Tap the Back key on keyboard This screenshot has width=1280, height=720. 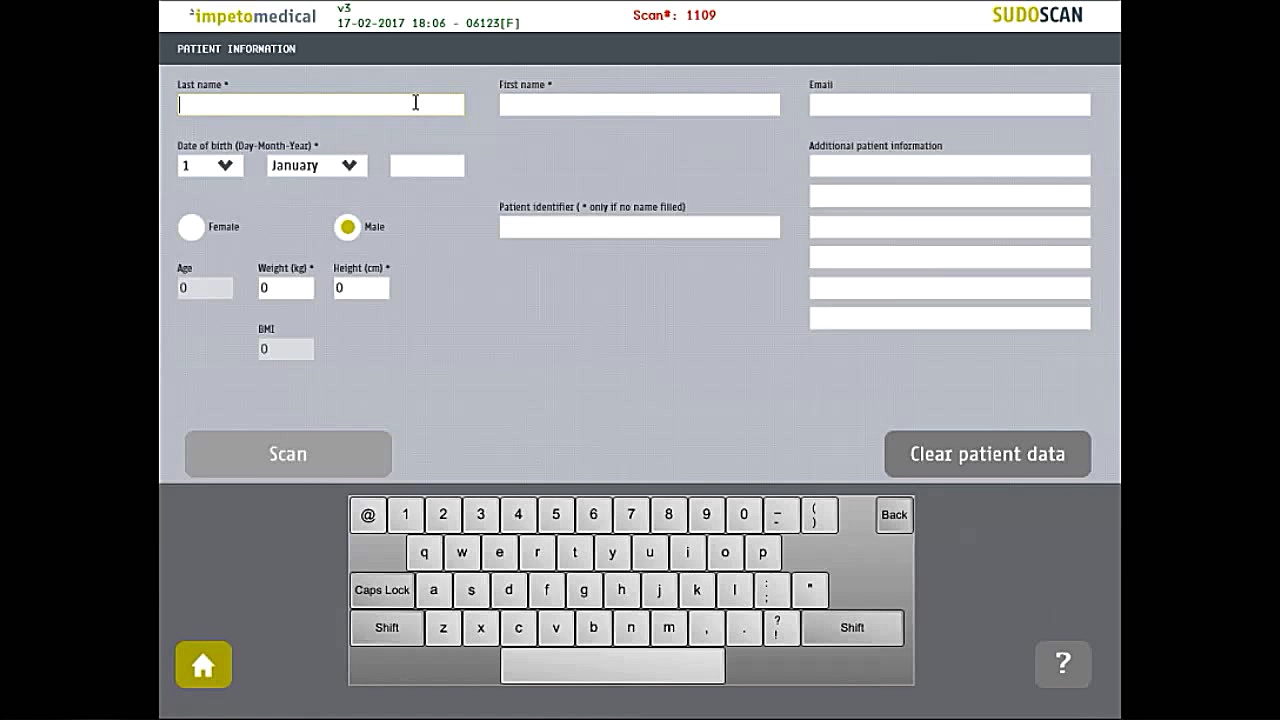[894, 515]
